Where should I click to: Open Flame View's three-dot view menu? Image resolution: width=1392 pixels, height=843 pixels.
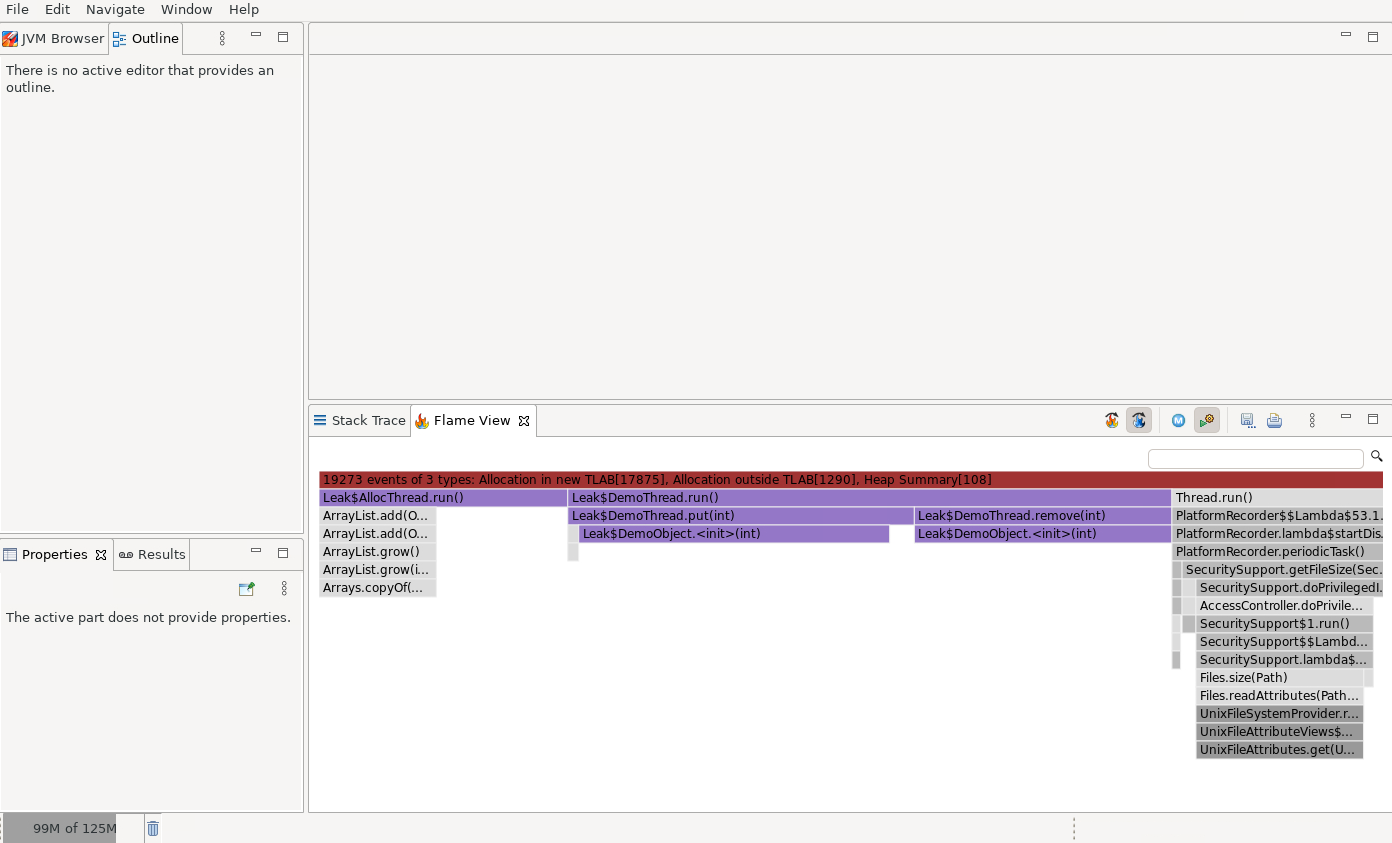(x=1312, y=421)
